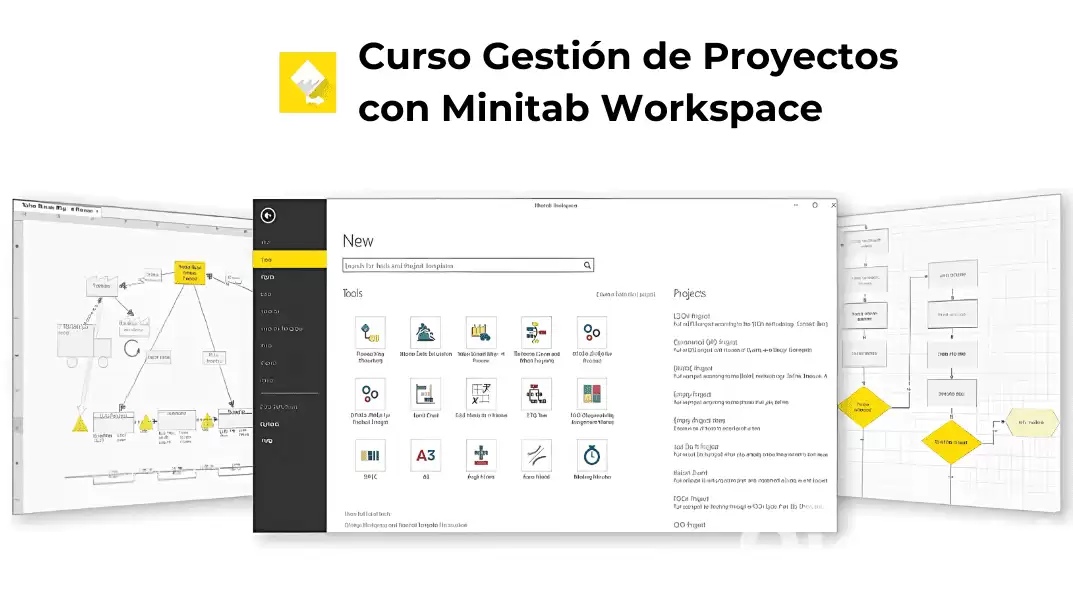This screenshot has width=1073, height=595.
Task: Select the highlighted New tab in the sidebar
Action: coord(290,258)
